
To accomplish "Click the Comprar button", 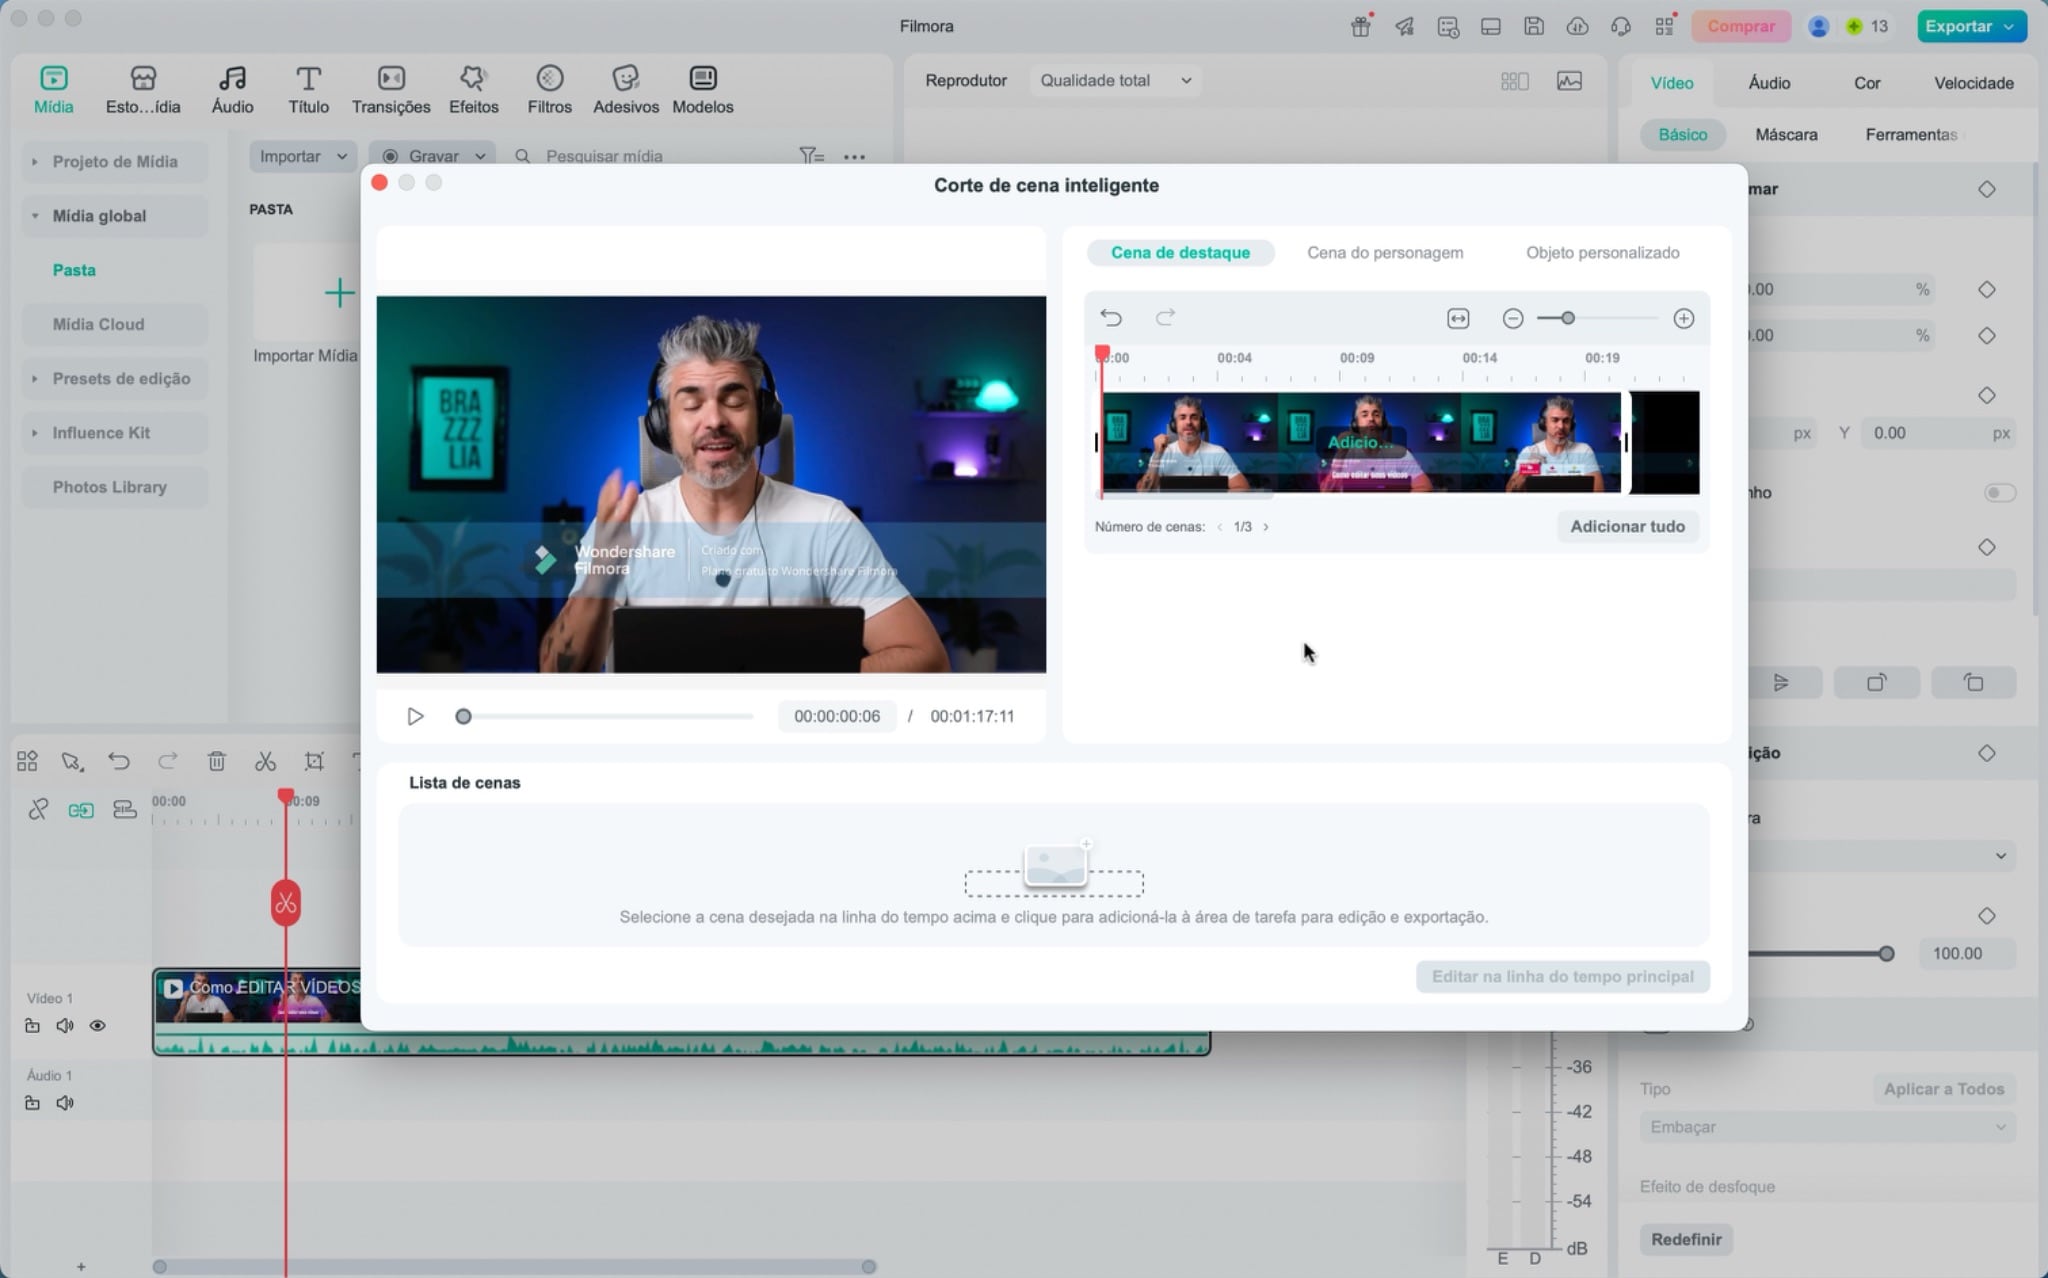I will (x=1740, y=27).
